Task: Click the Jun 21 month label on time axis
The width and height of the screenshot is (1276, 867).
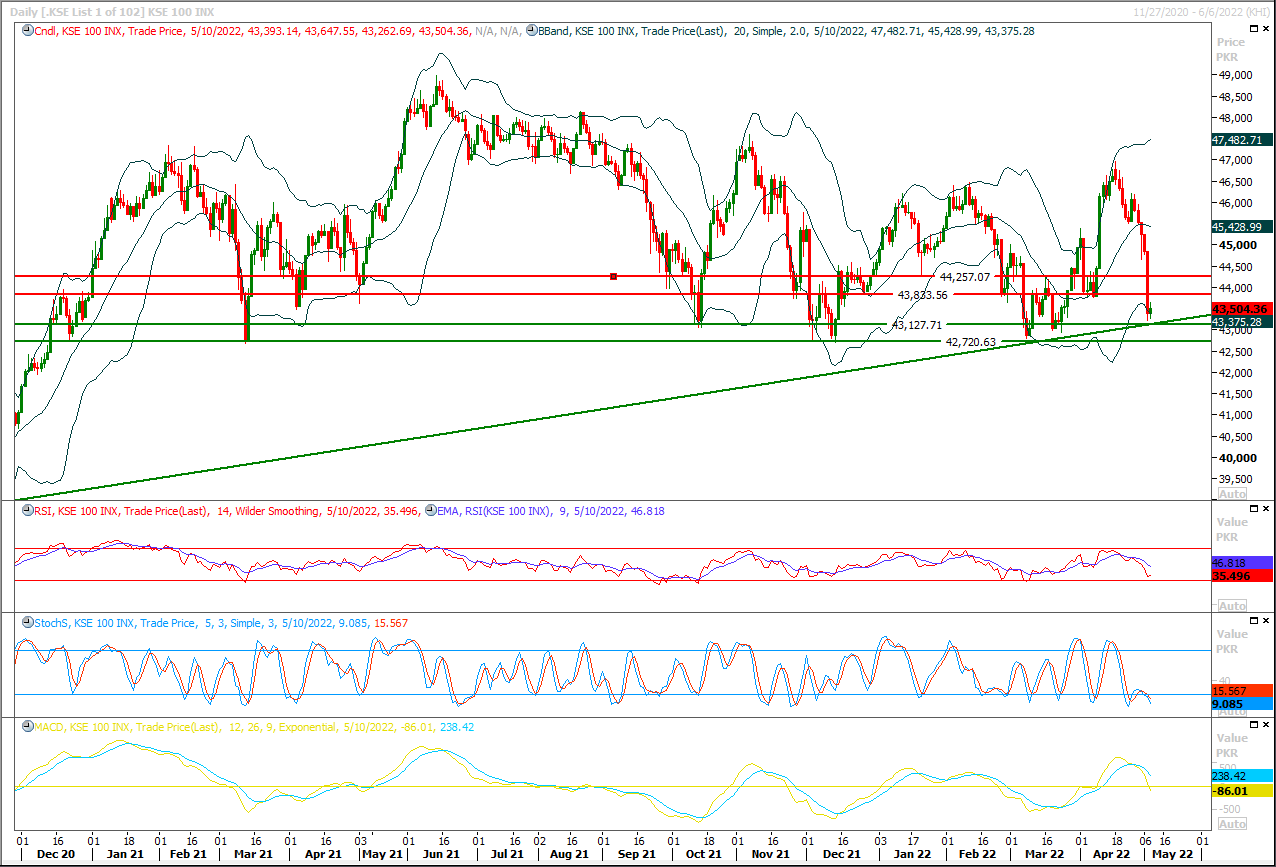Action: coord(440,855)
